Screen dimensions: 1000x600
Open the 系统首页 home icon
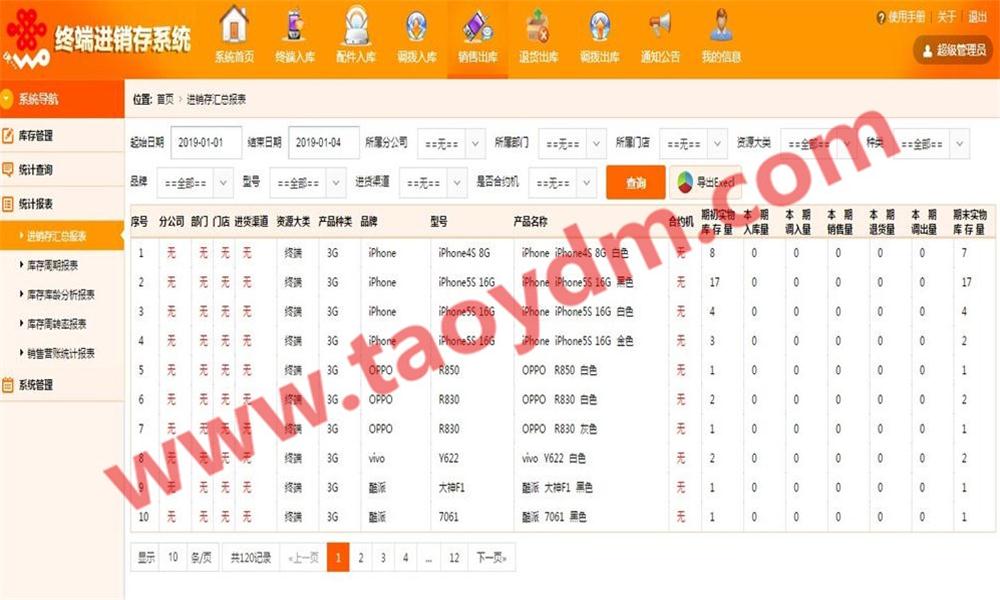pyautogui.click(x=234, y=26)
